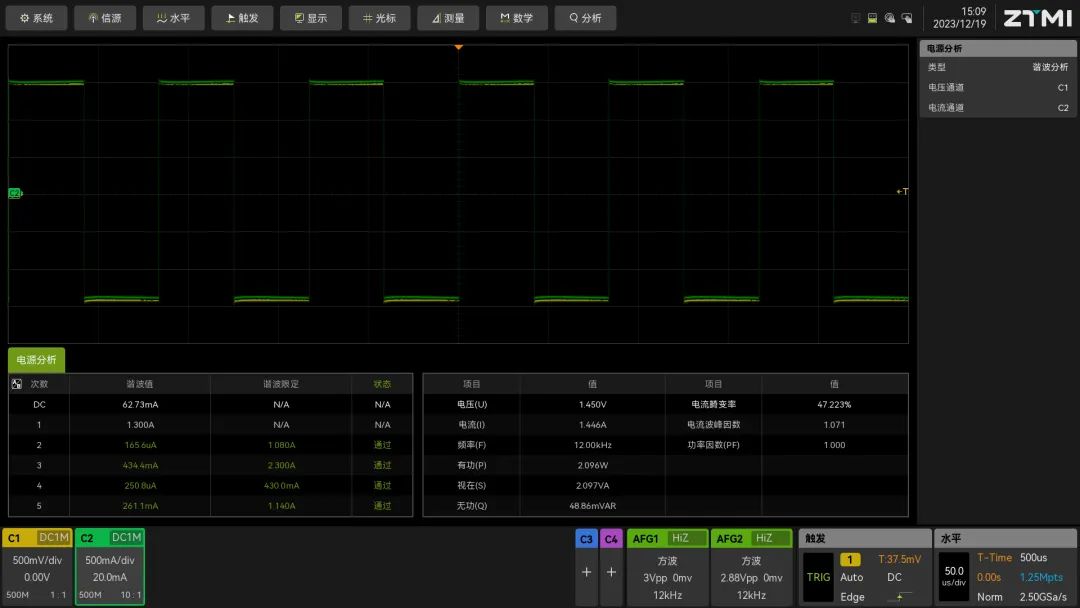
Task: Click the 状态 status column header
Action: 382,384
